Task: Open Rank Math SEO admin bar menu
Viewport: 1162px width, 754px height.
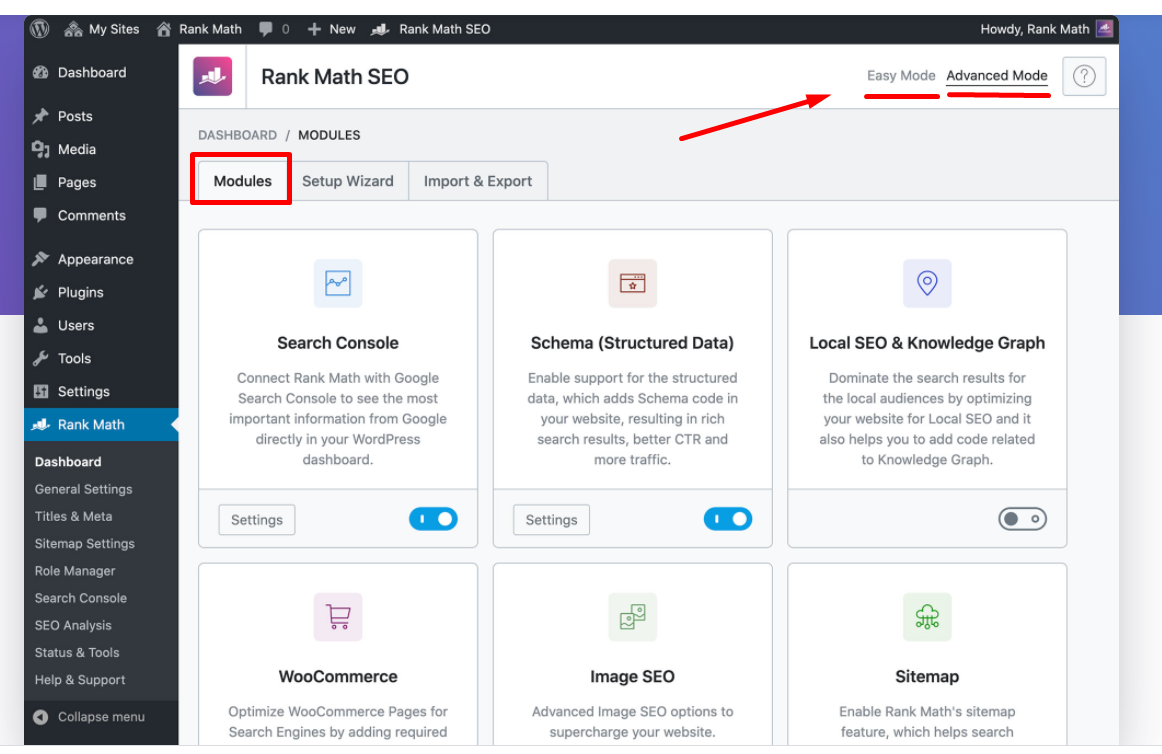Action: point(431,29)
